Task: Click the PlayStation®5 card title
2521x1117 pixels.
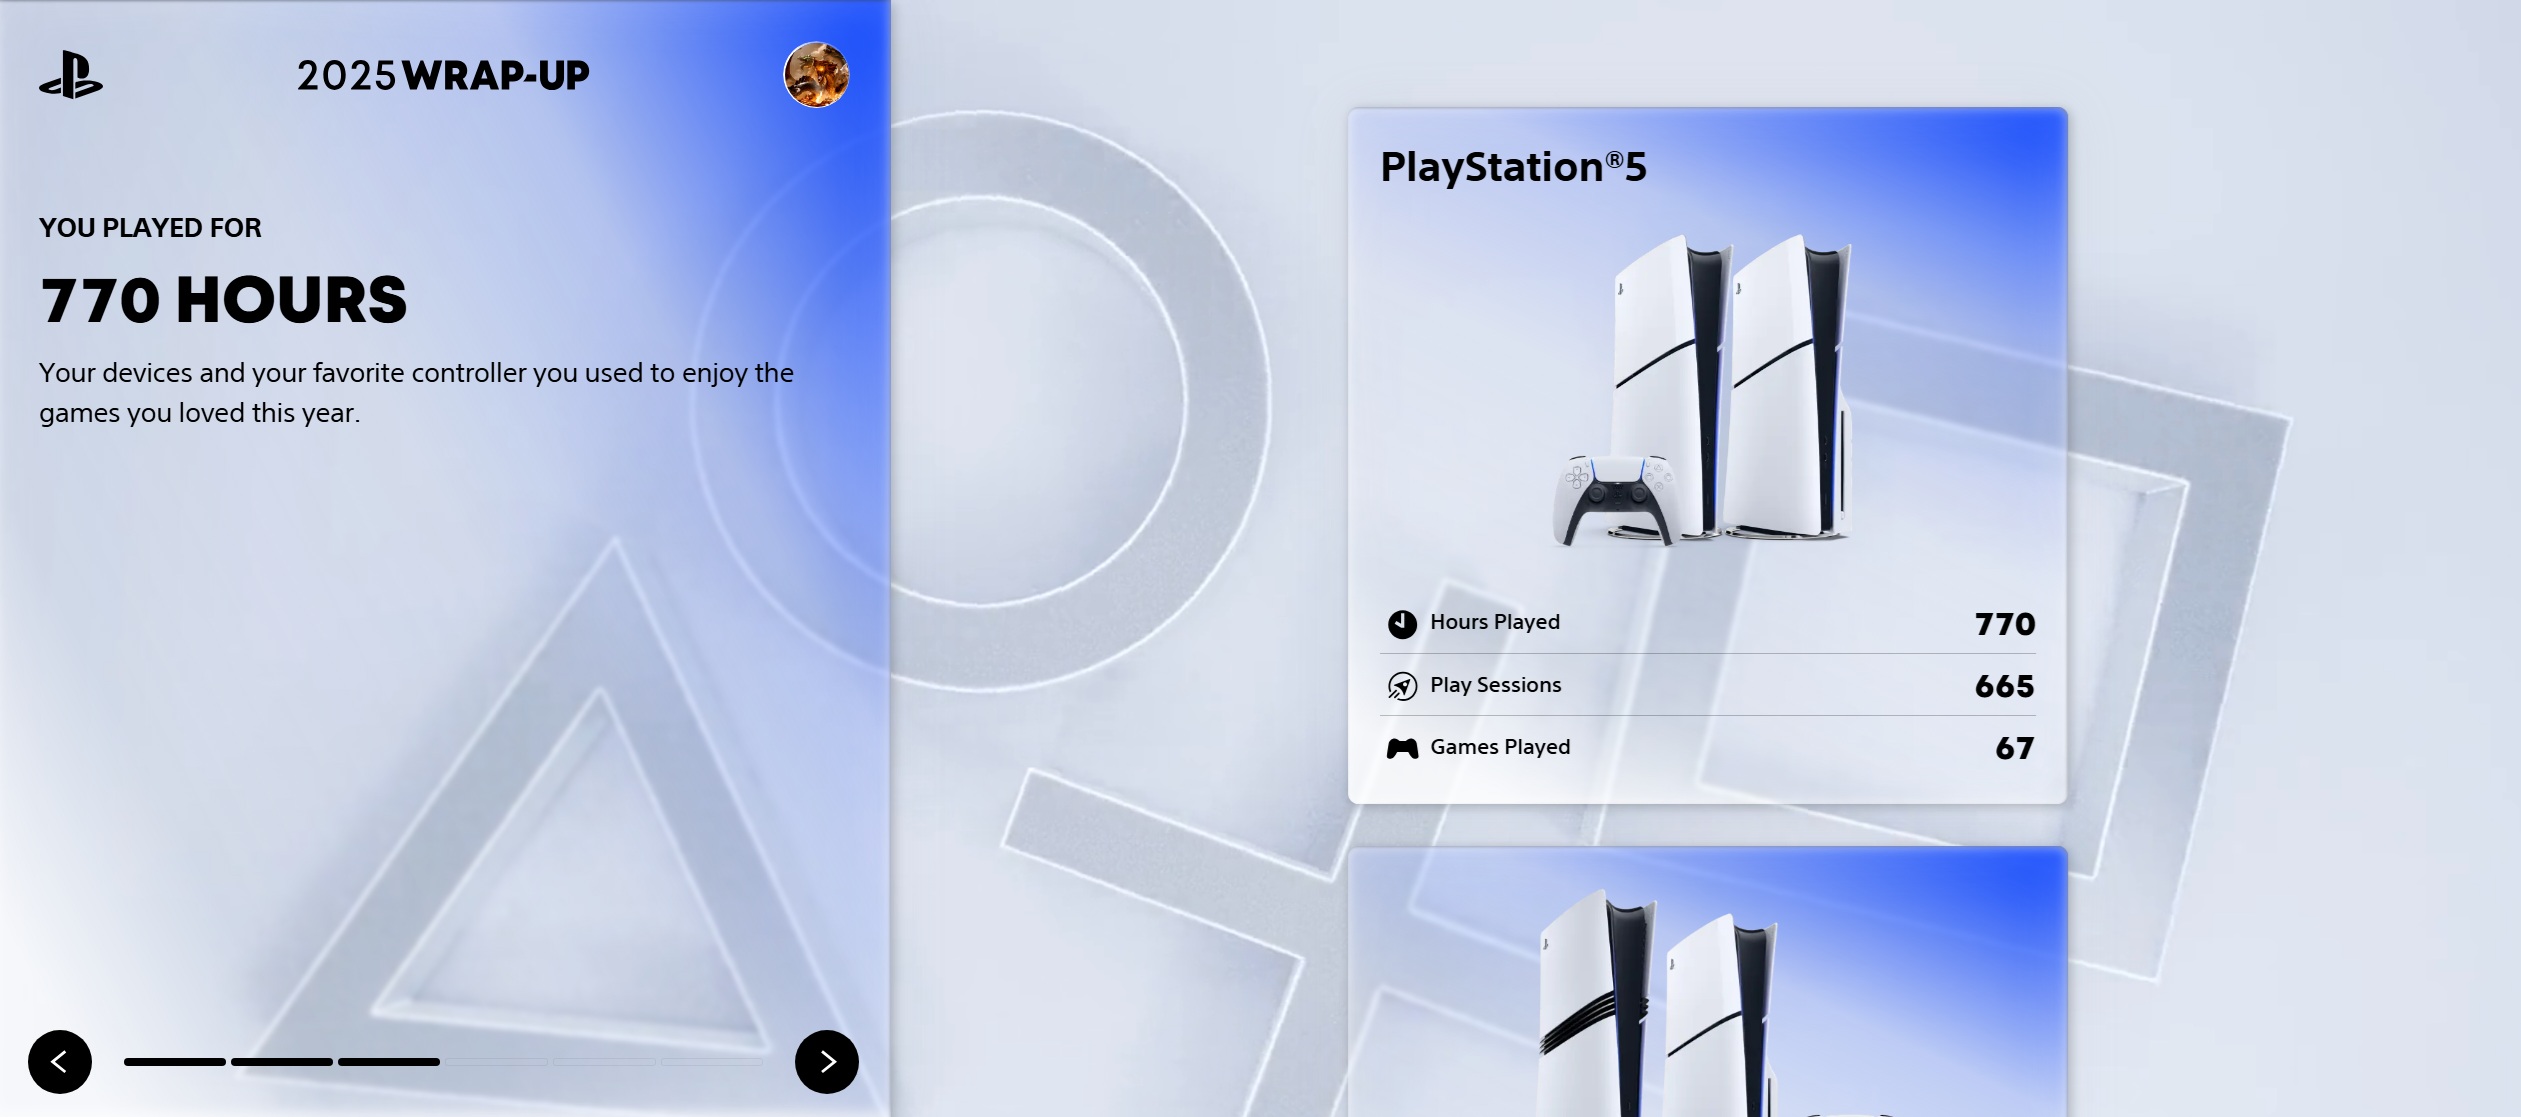Action: click(1513, 167)
